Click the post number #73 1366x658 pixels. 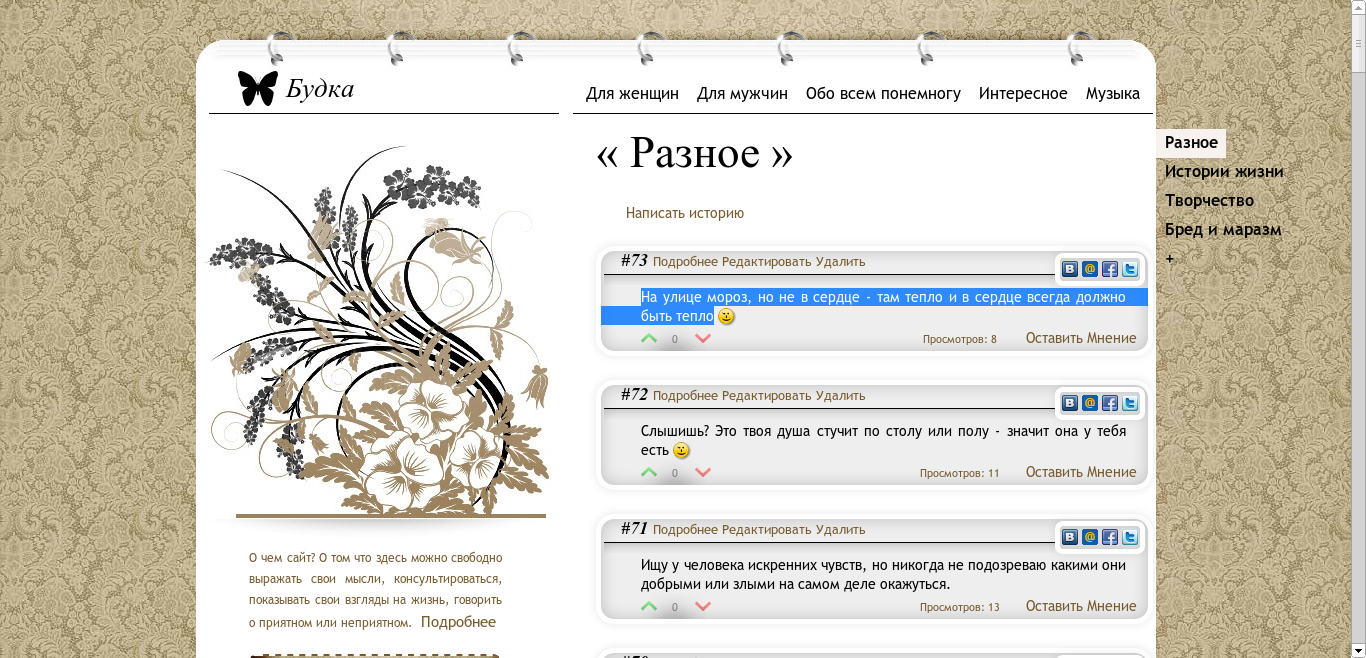click(x=634, y=261)
